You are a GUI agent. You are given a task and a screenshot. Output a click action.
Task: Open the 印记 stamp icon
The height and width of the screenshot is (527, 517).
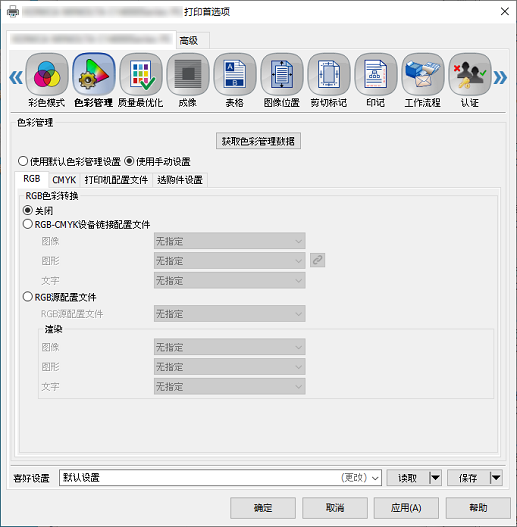[x=376, y=75]
